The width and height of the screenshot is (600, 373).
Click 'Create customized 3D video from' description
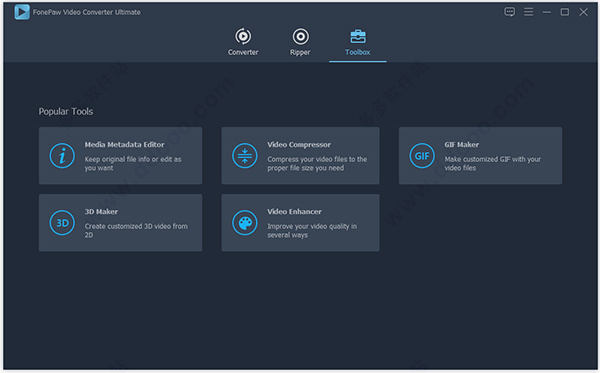pos(136,230)
